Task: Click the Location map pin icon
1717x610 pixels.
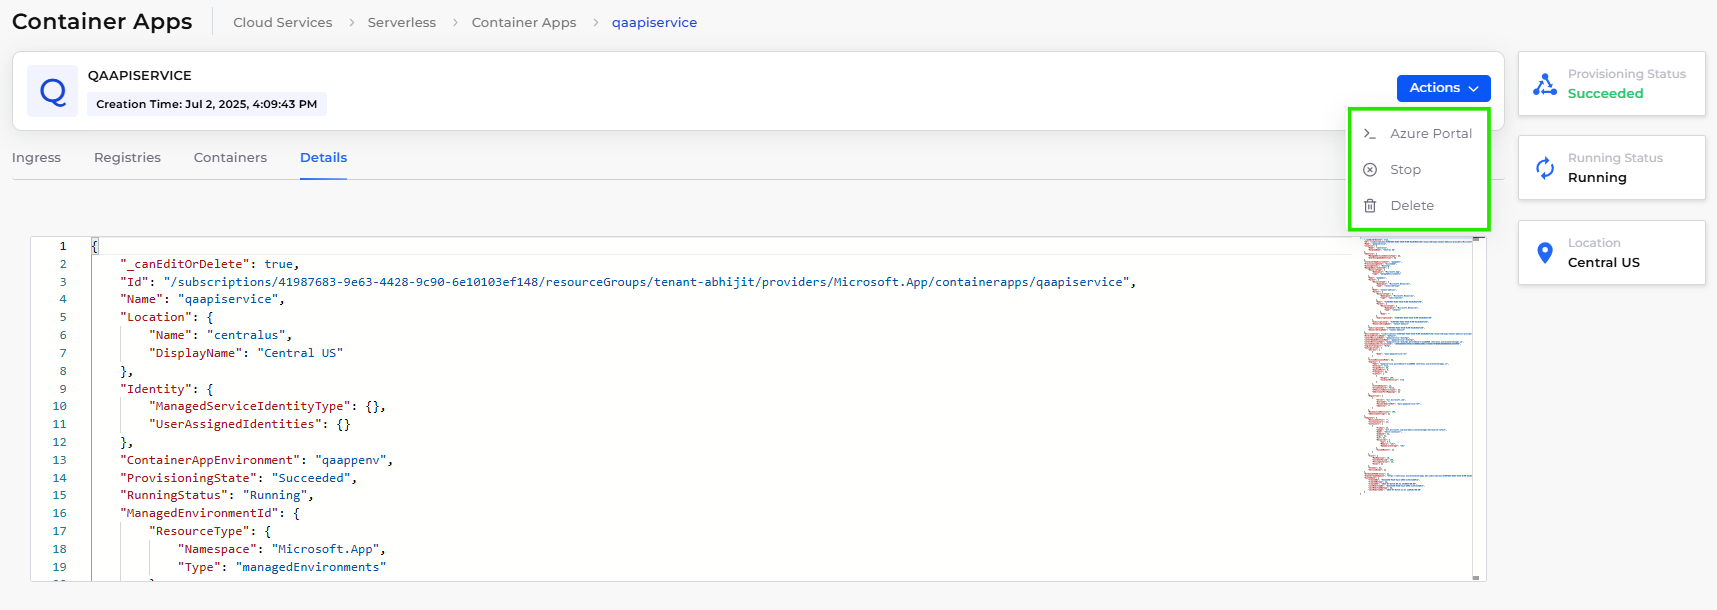Action: [1545, 253]
